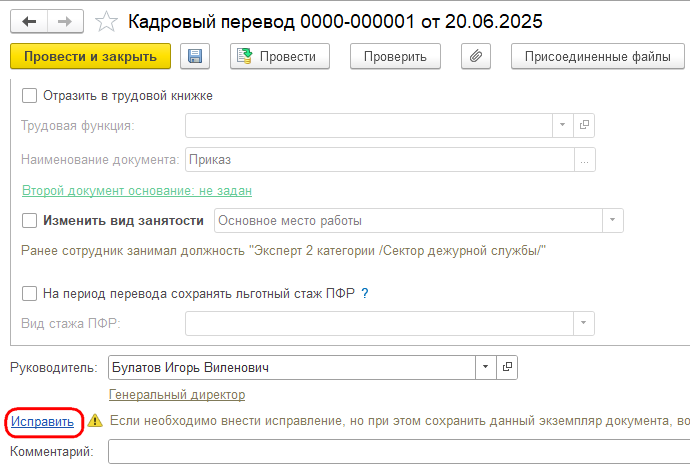
Task: Open the Генеральный директор link
Action: pyautogui.click(x=177, y=395)
